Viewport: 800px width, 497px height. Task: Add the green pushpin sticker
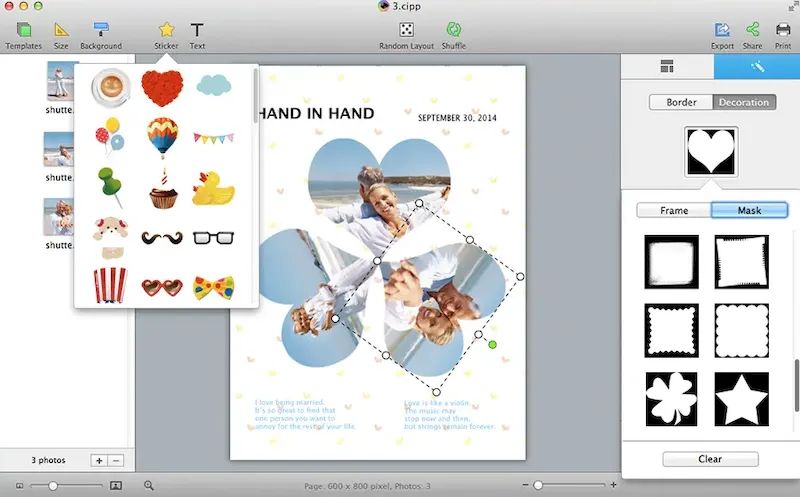pyautogui.click(x=110, y=187)
